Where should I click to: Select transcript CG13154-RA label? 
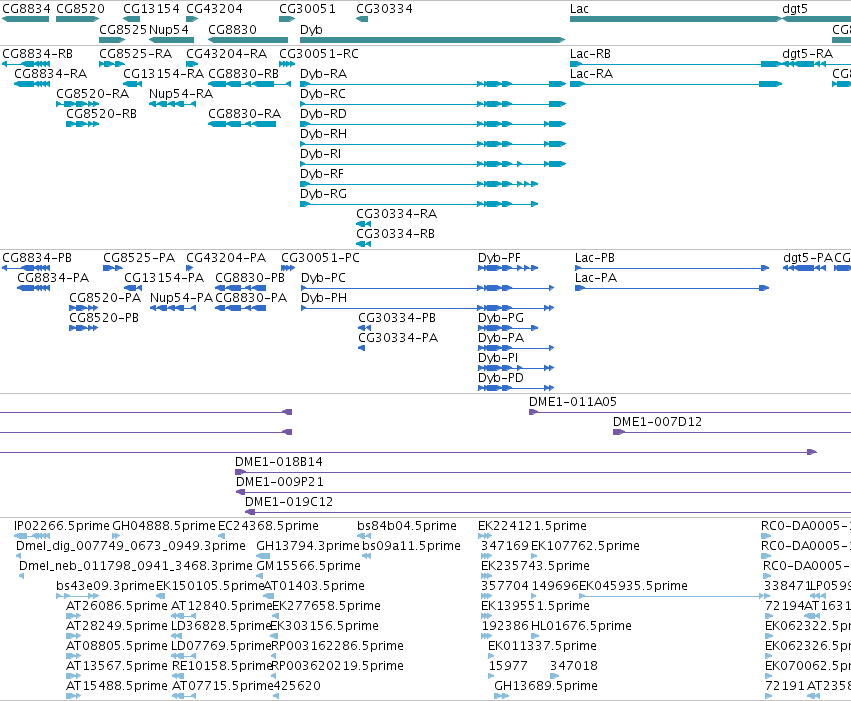tap(163, 74)
